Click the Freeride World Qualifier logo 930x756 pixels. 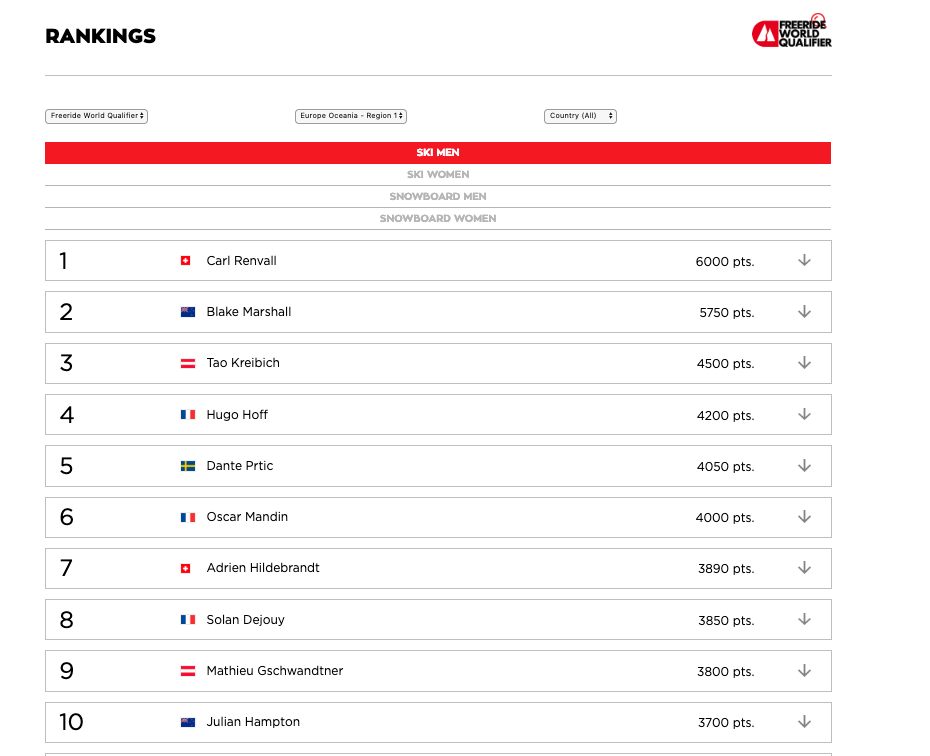click(791, 31)
